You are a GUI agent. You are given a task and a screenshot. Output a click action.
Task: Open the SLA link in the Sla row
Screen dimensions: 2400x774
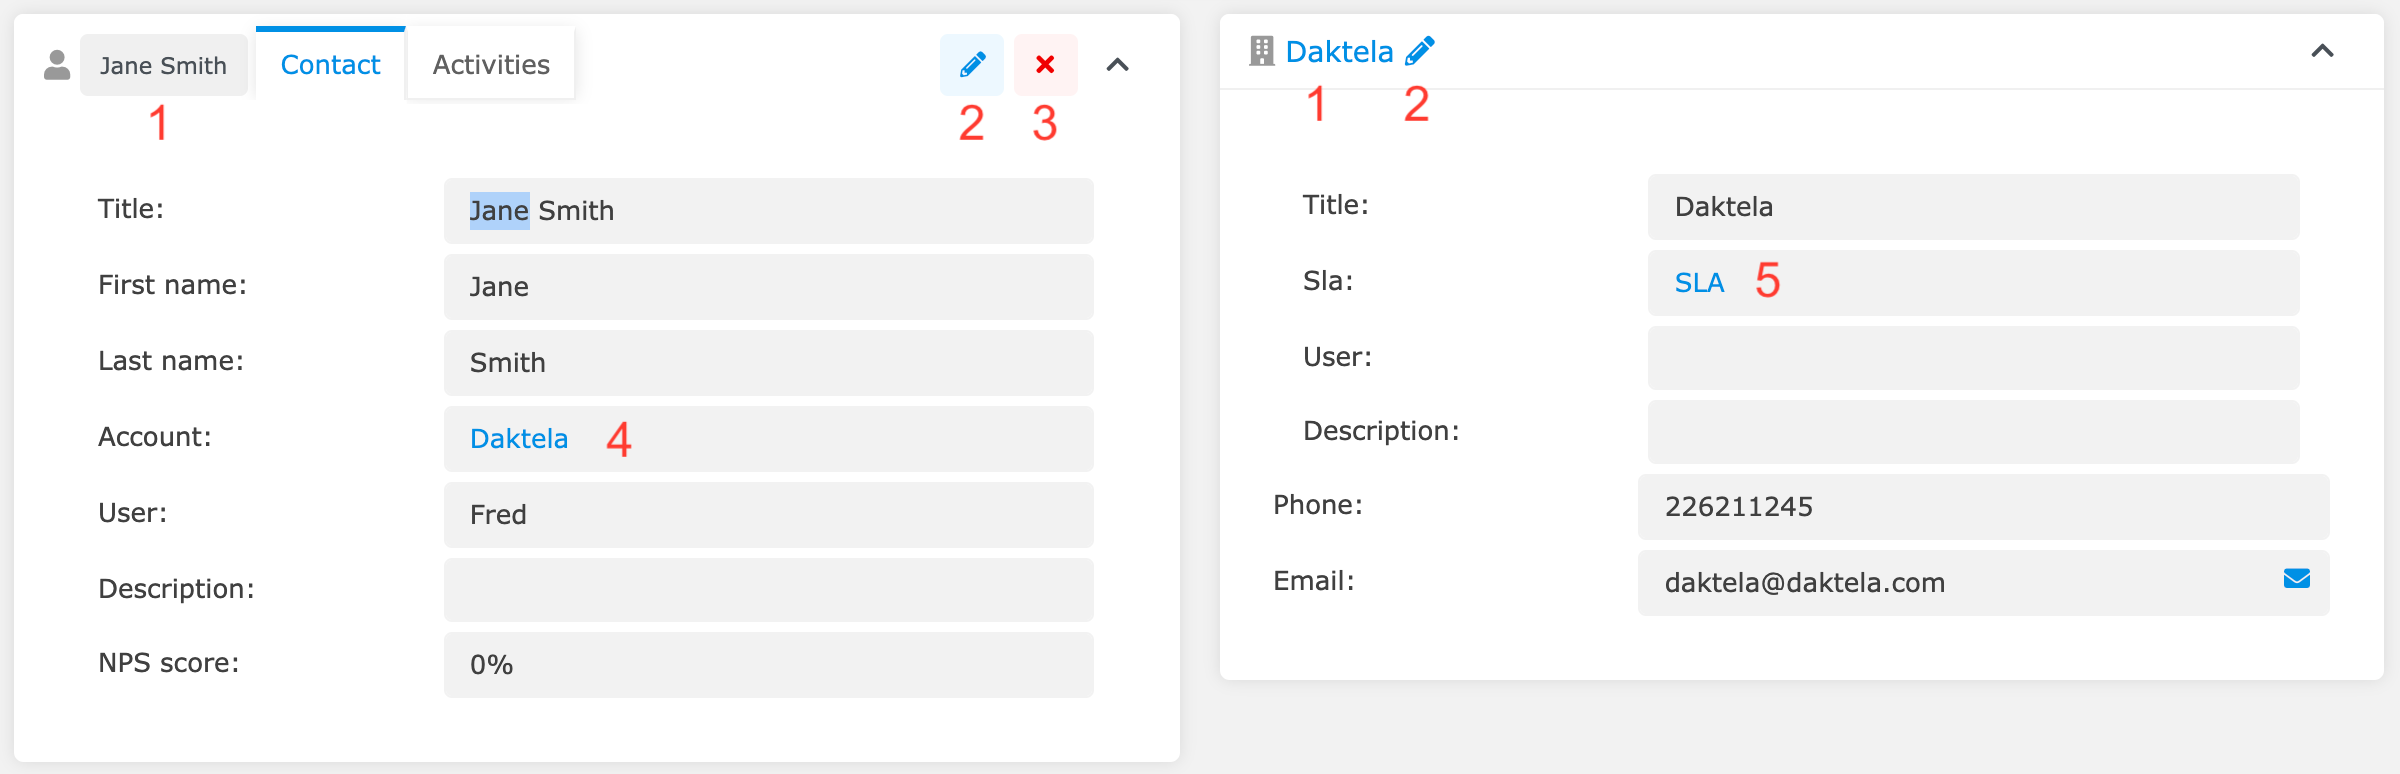1699,282
